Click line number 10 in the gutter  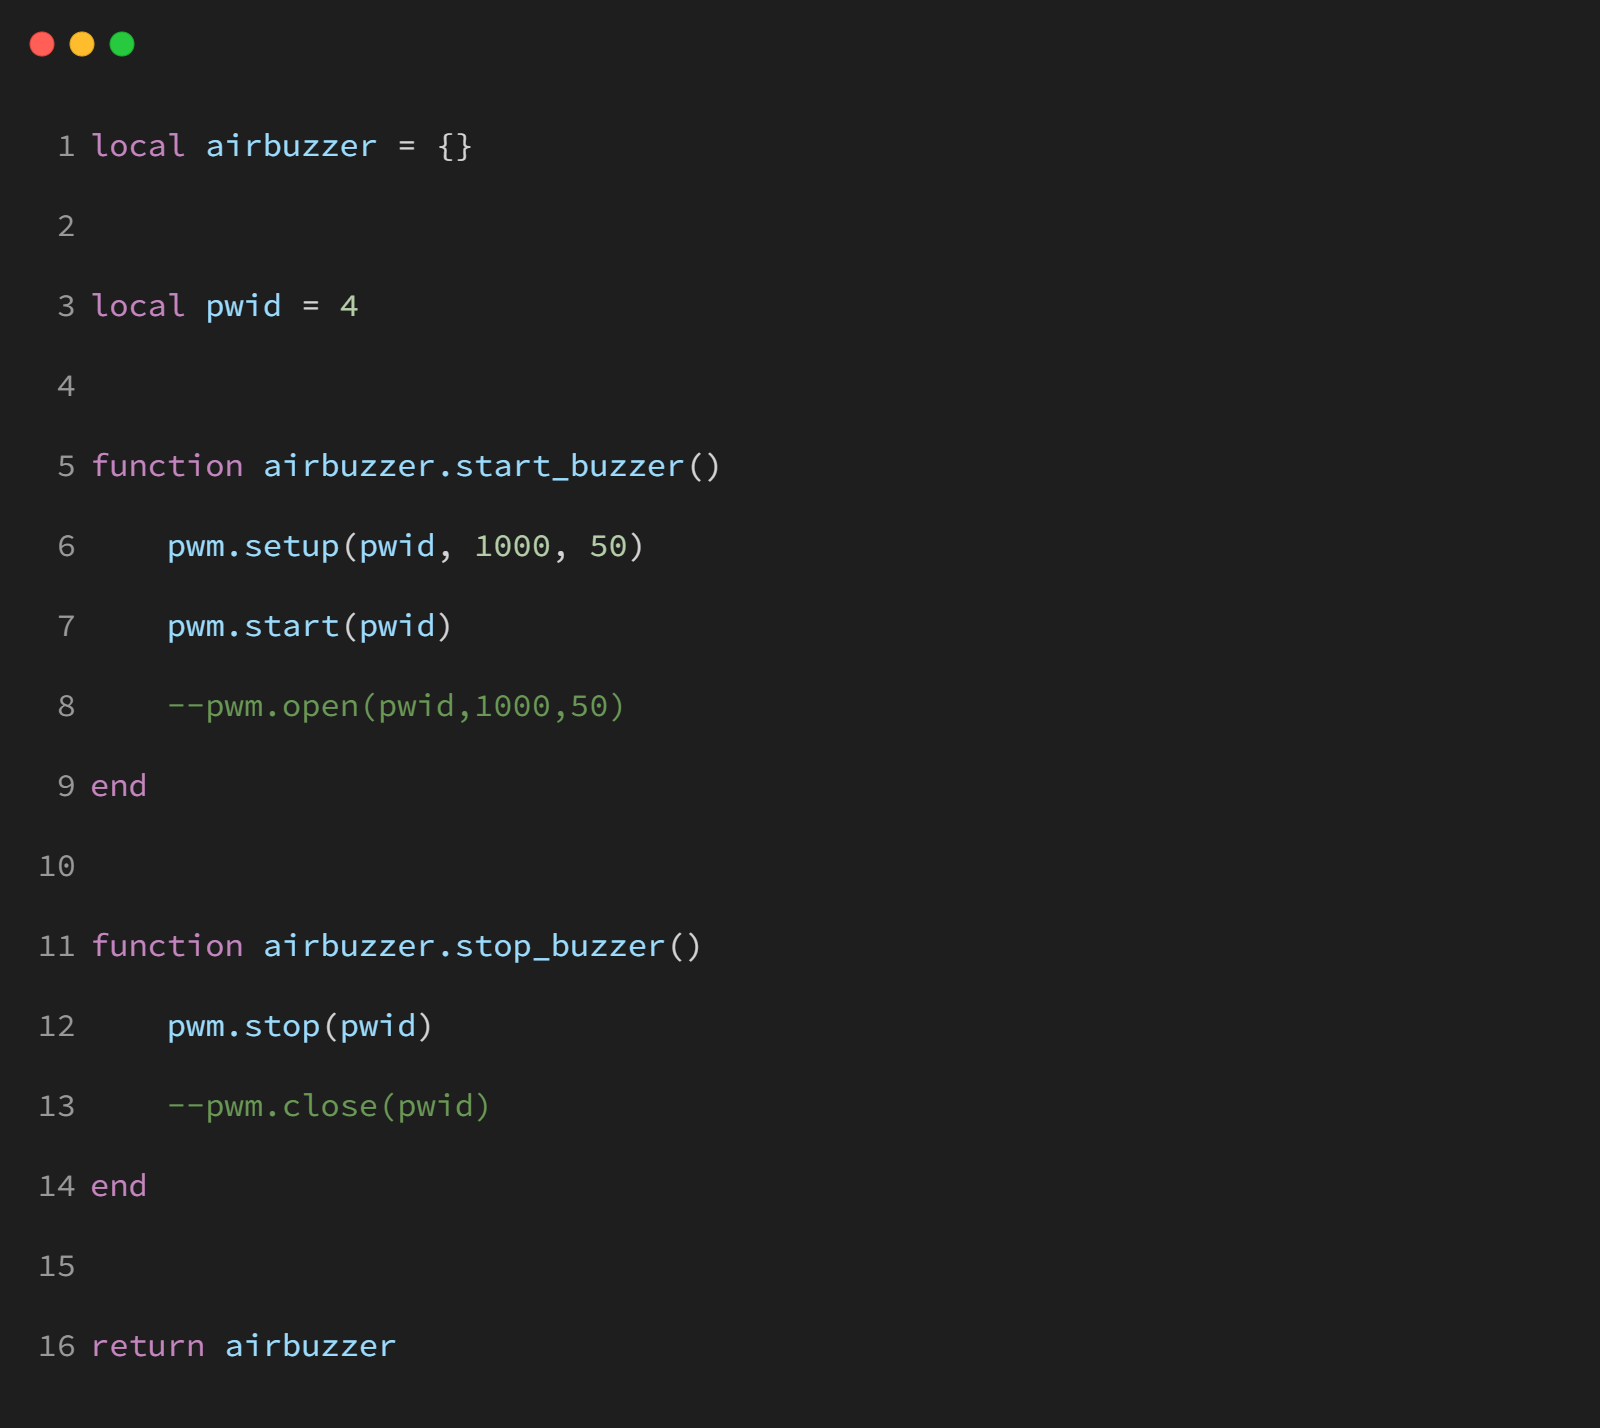[57, 867]
